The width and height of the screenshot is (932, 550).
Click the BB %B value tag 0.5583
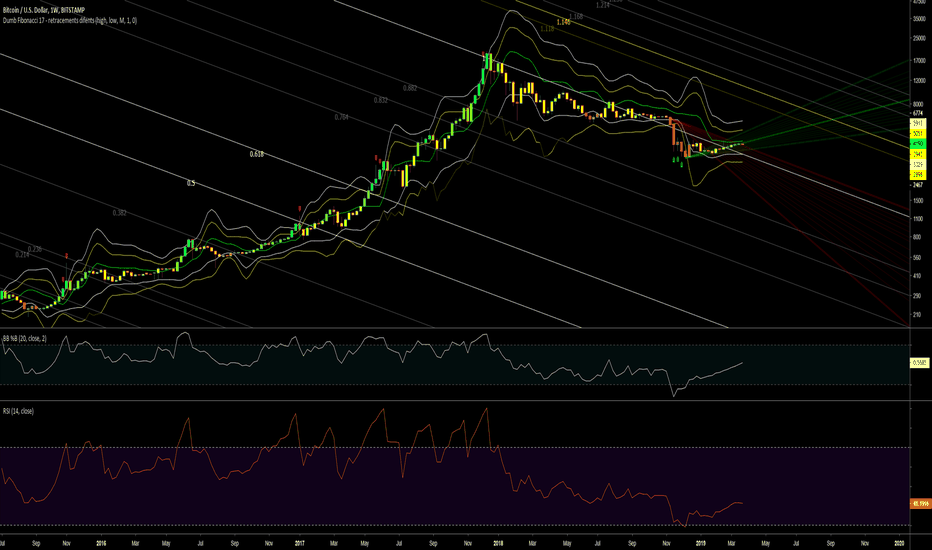[x=920, y=362]
